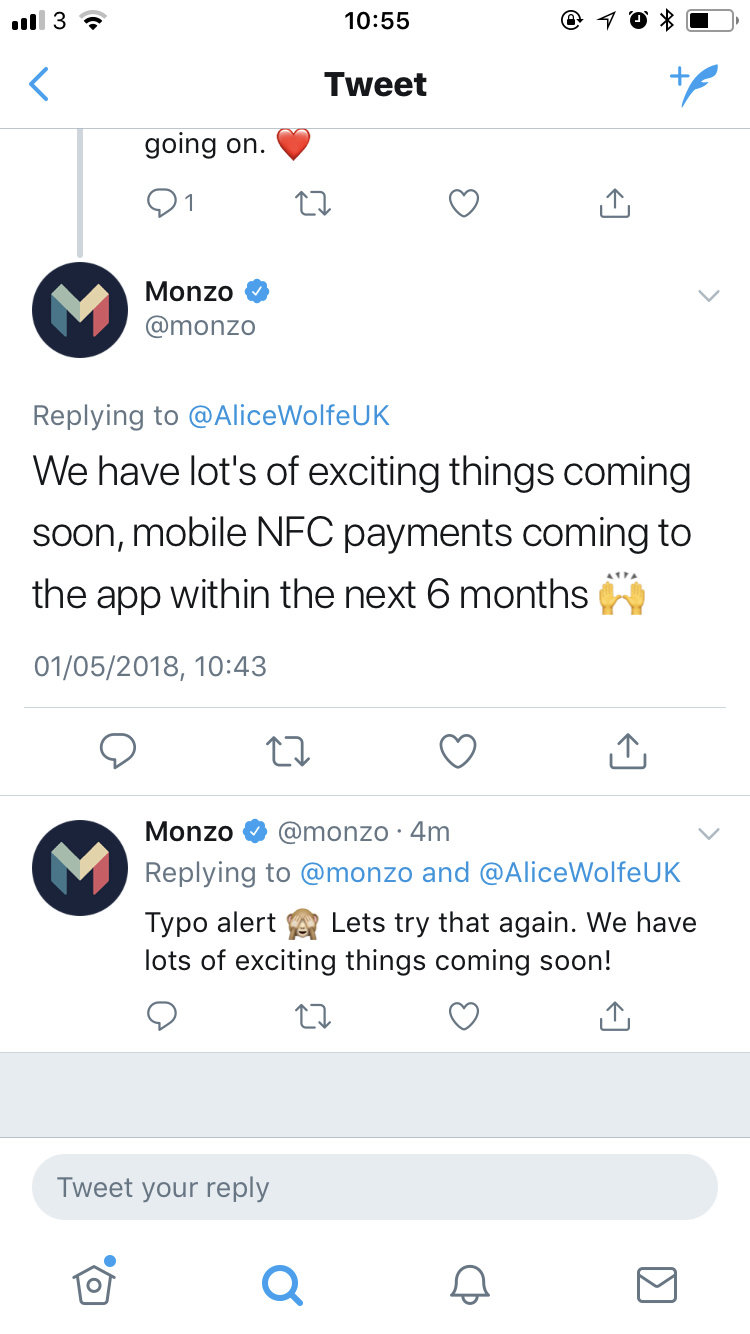Reply to the 'Typo alert' tweet
The height and width of the screenshot is (1334, 750).
coord(161,1016)
